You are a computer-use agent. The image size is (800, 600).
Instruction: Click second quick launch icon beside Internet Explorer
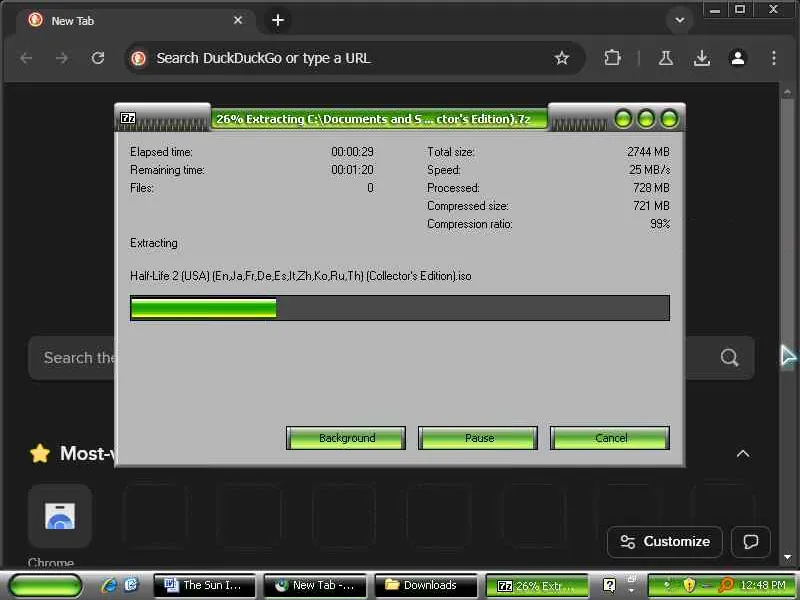click(x=131, y=585)
